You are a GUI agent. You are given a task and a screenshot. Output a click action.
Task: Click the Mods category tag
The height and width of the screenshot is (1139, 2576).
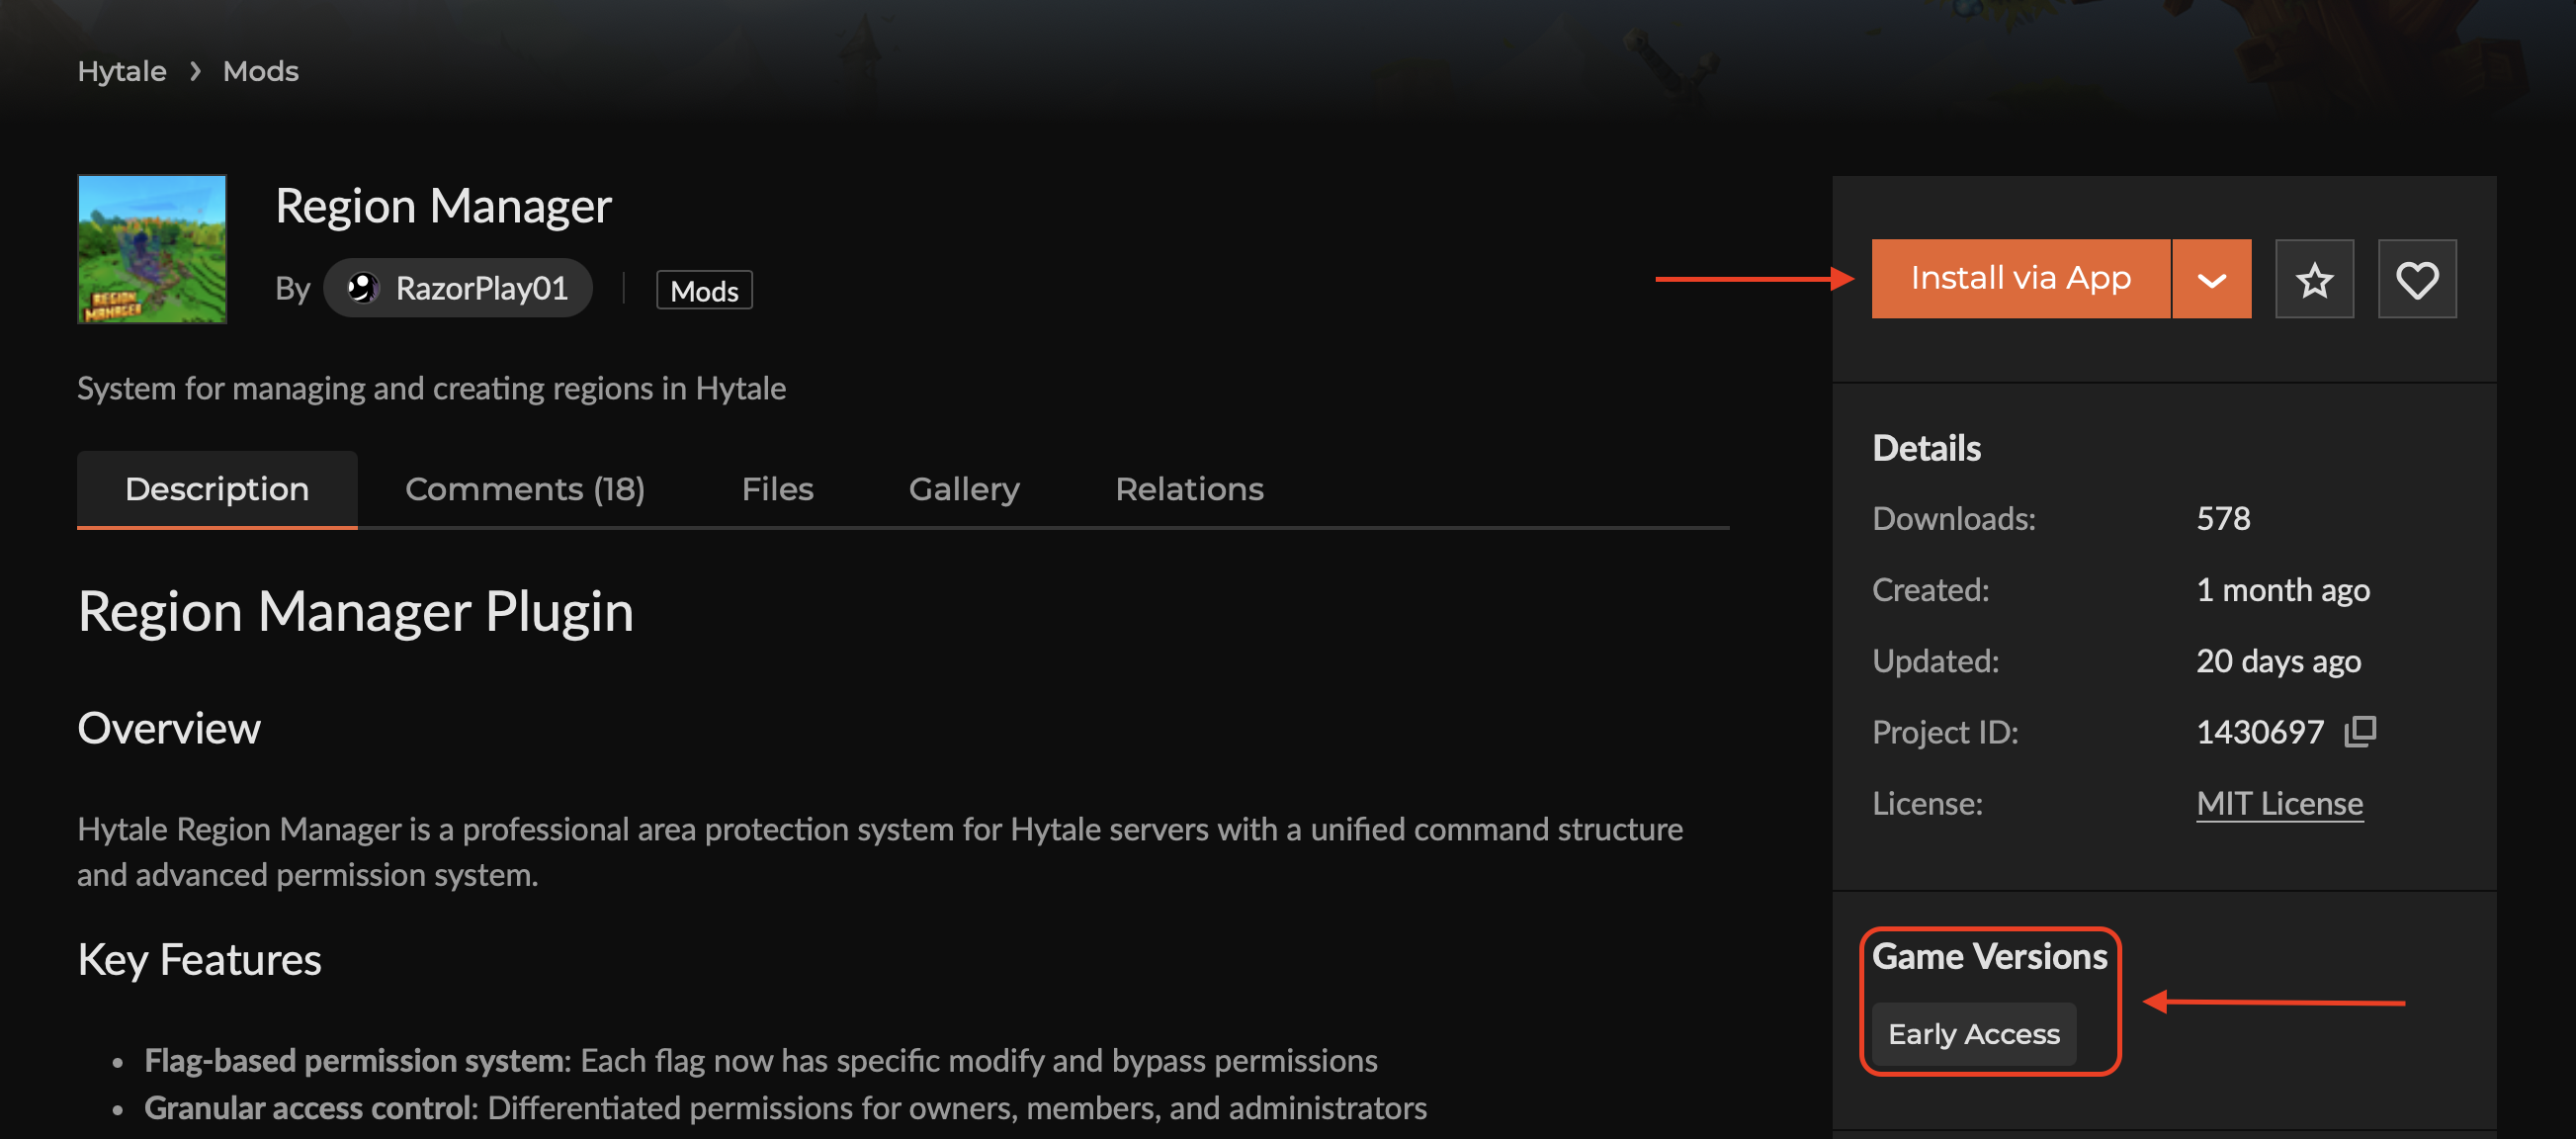click(704, 291)
